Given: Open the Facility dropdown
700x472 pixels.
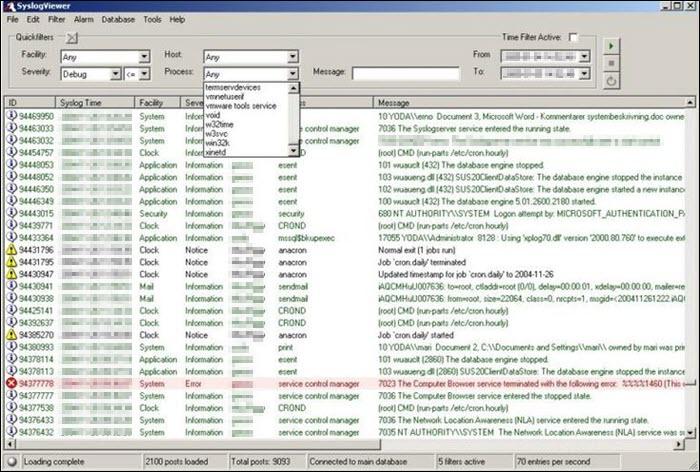Looking at the screenshot, I should tap(144, 57).
